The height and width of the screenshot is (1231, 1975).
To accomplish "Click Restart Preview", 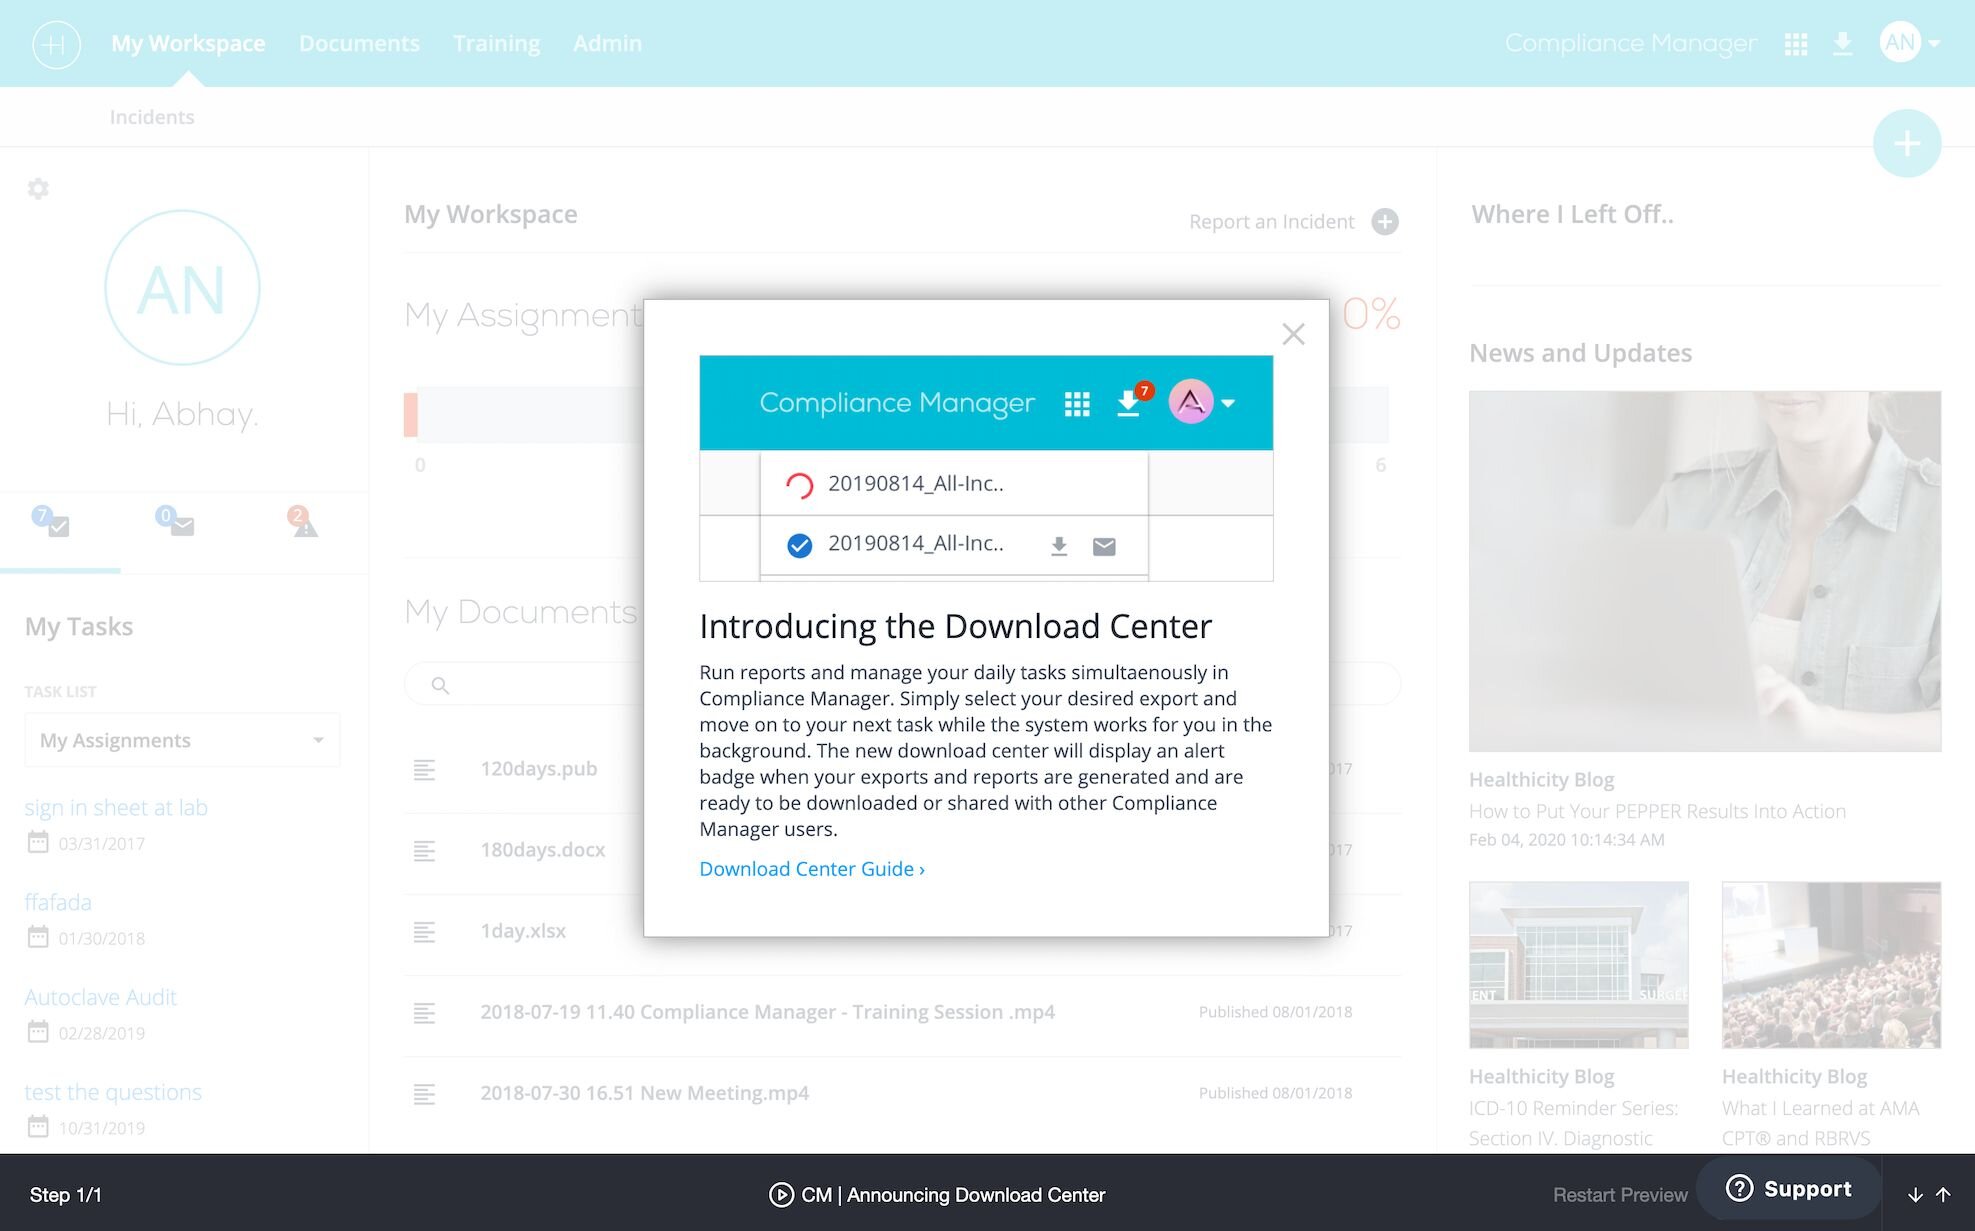I will (x=1620, y=1195).
